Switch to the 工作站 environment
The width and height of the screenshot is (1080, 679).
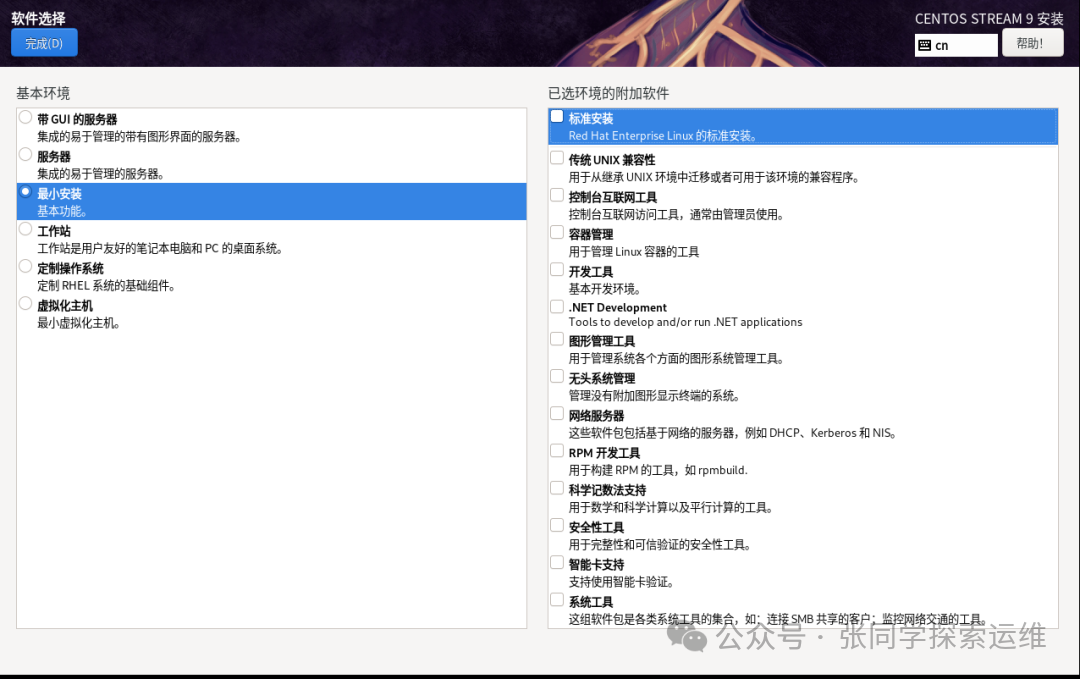coord(24,229)
